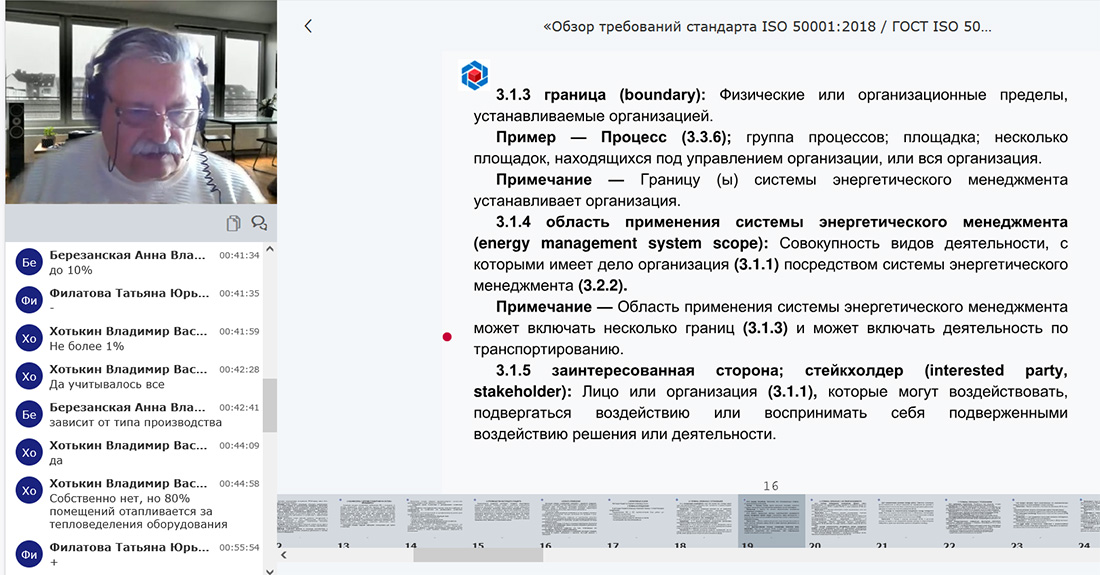Image resolution: width=1100 pixels, height=575 pixels.
Task: Click the blue cube logo on slide
Action: (474, 76)
